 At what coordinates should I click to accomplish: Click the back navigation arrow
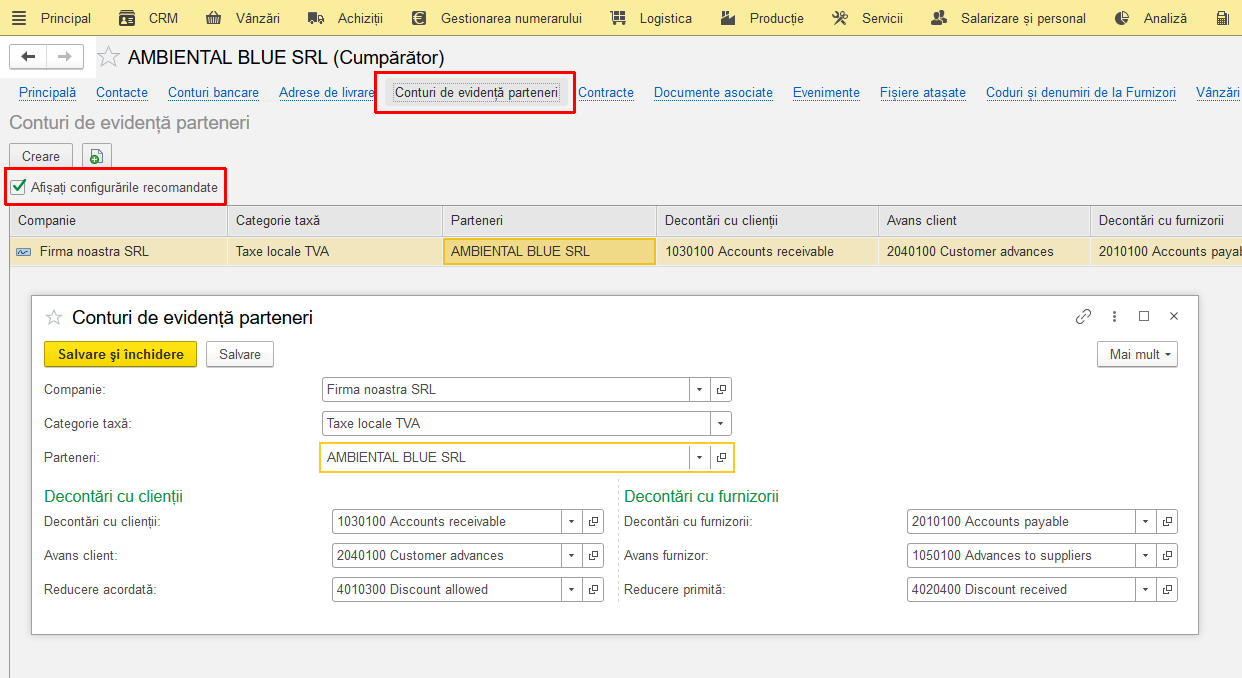[28, 57]
